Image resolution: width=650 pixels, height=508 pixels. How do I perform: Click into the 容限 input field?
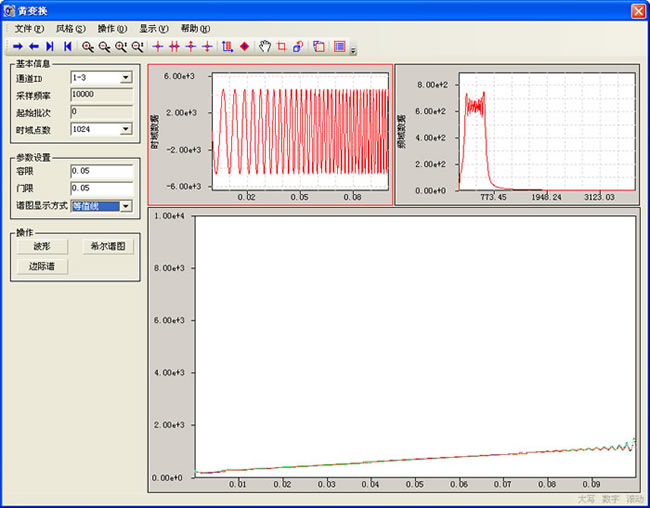(101, 172)
